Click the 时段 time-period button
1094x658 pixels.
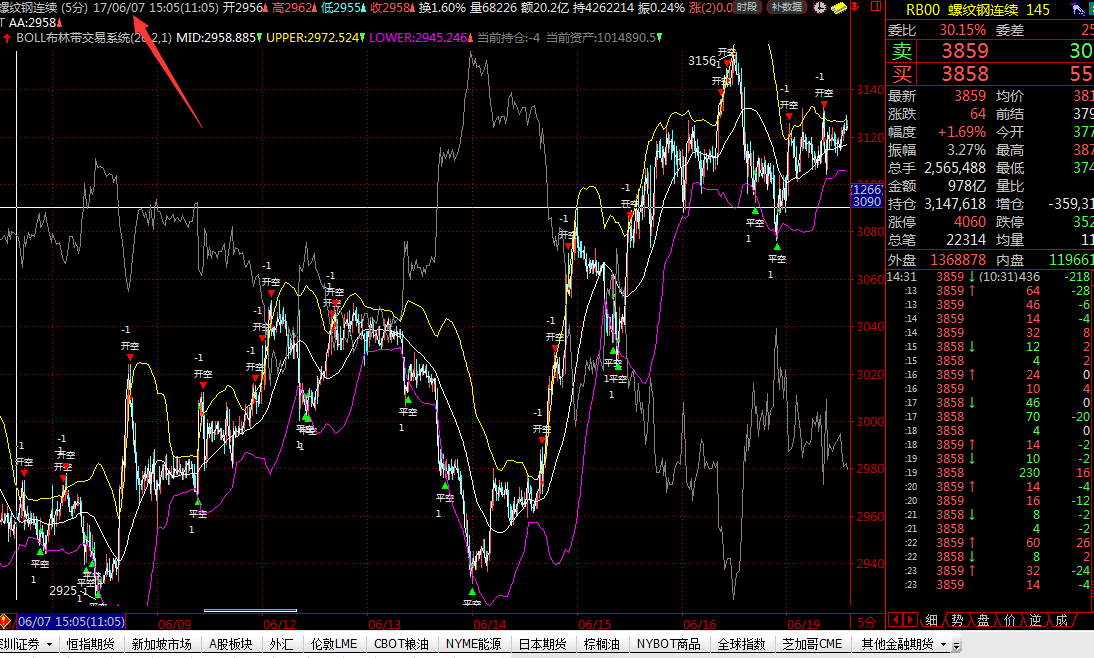click(x=748, y=7)
